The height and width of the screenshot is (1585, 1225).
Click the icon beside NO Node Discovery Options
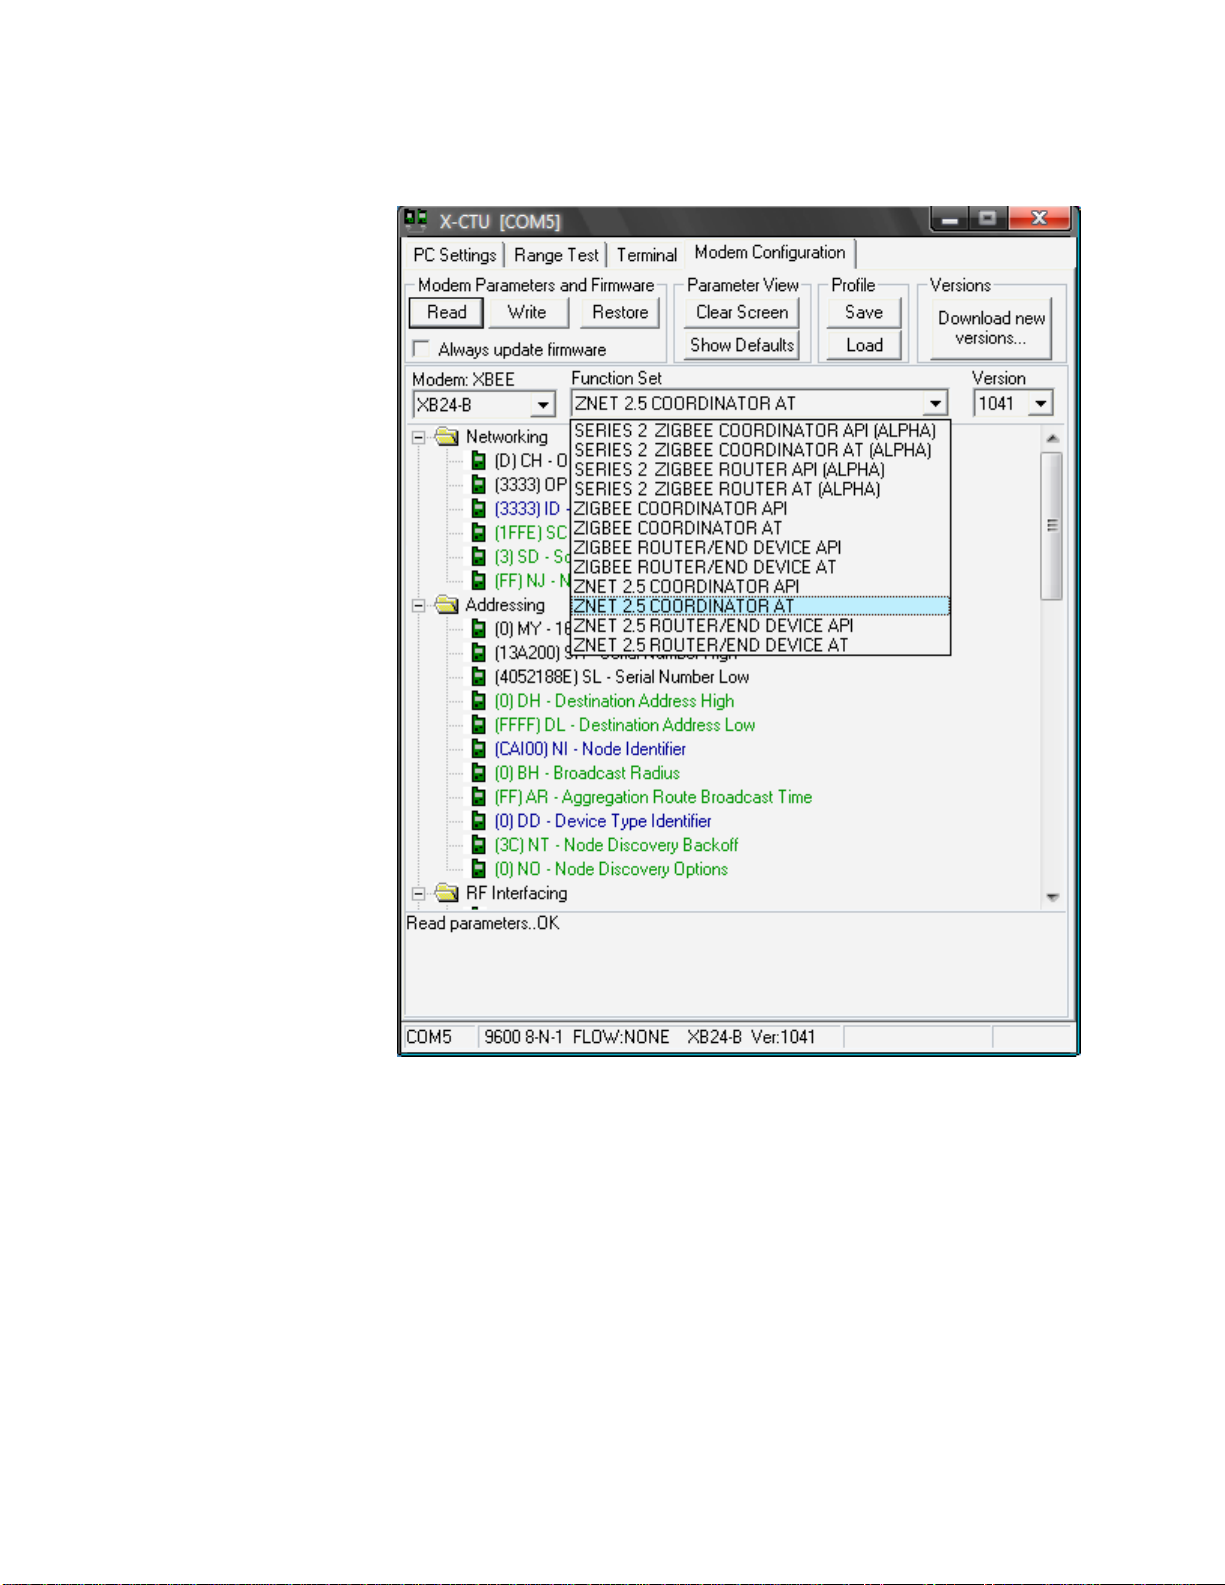[x=479, y=869]
